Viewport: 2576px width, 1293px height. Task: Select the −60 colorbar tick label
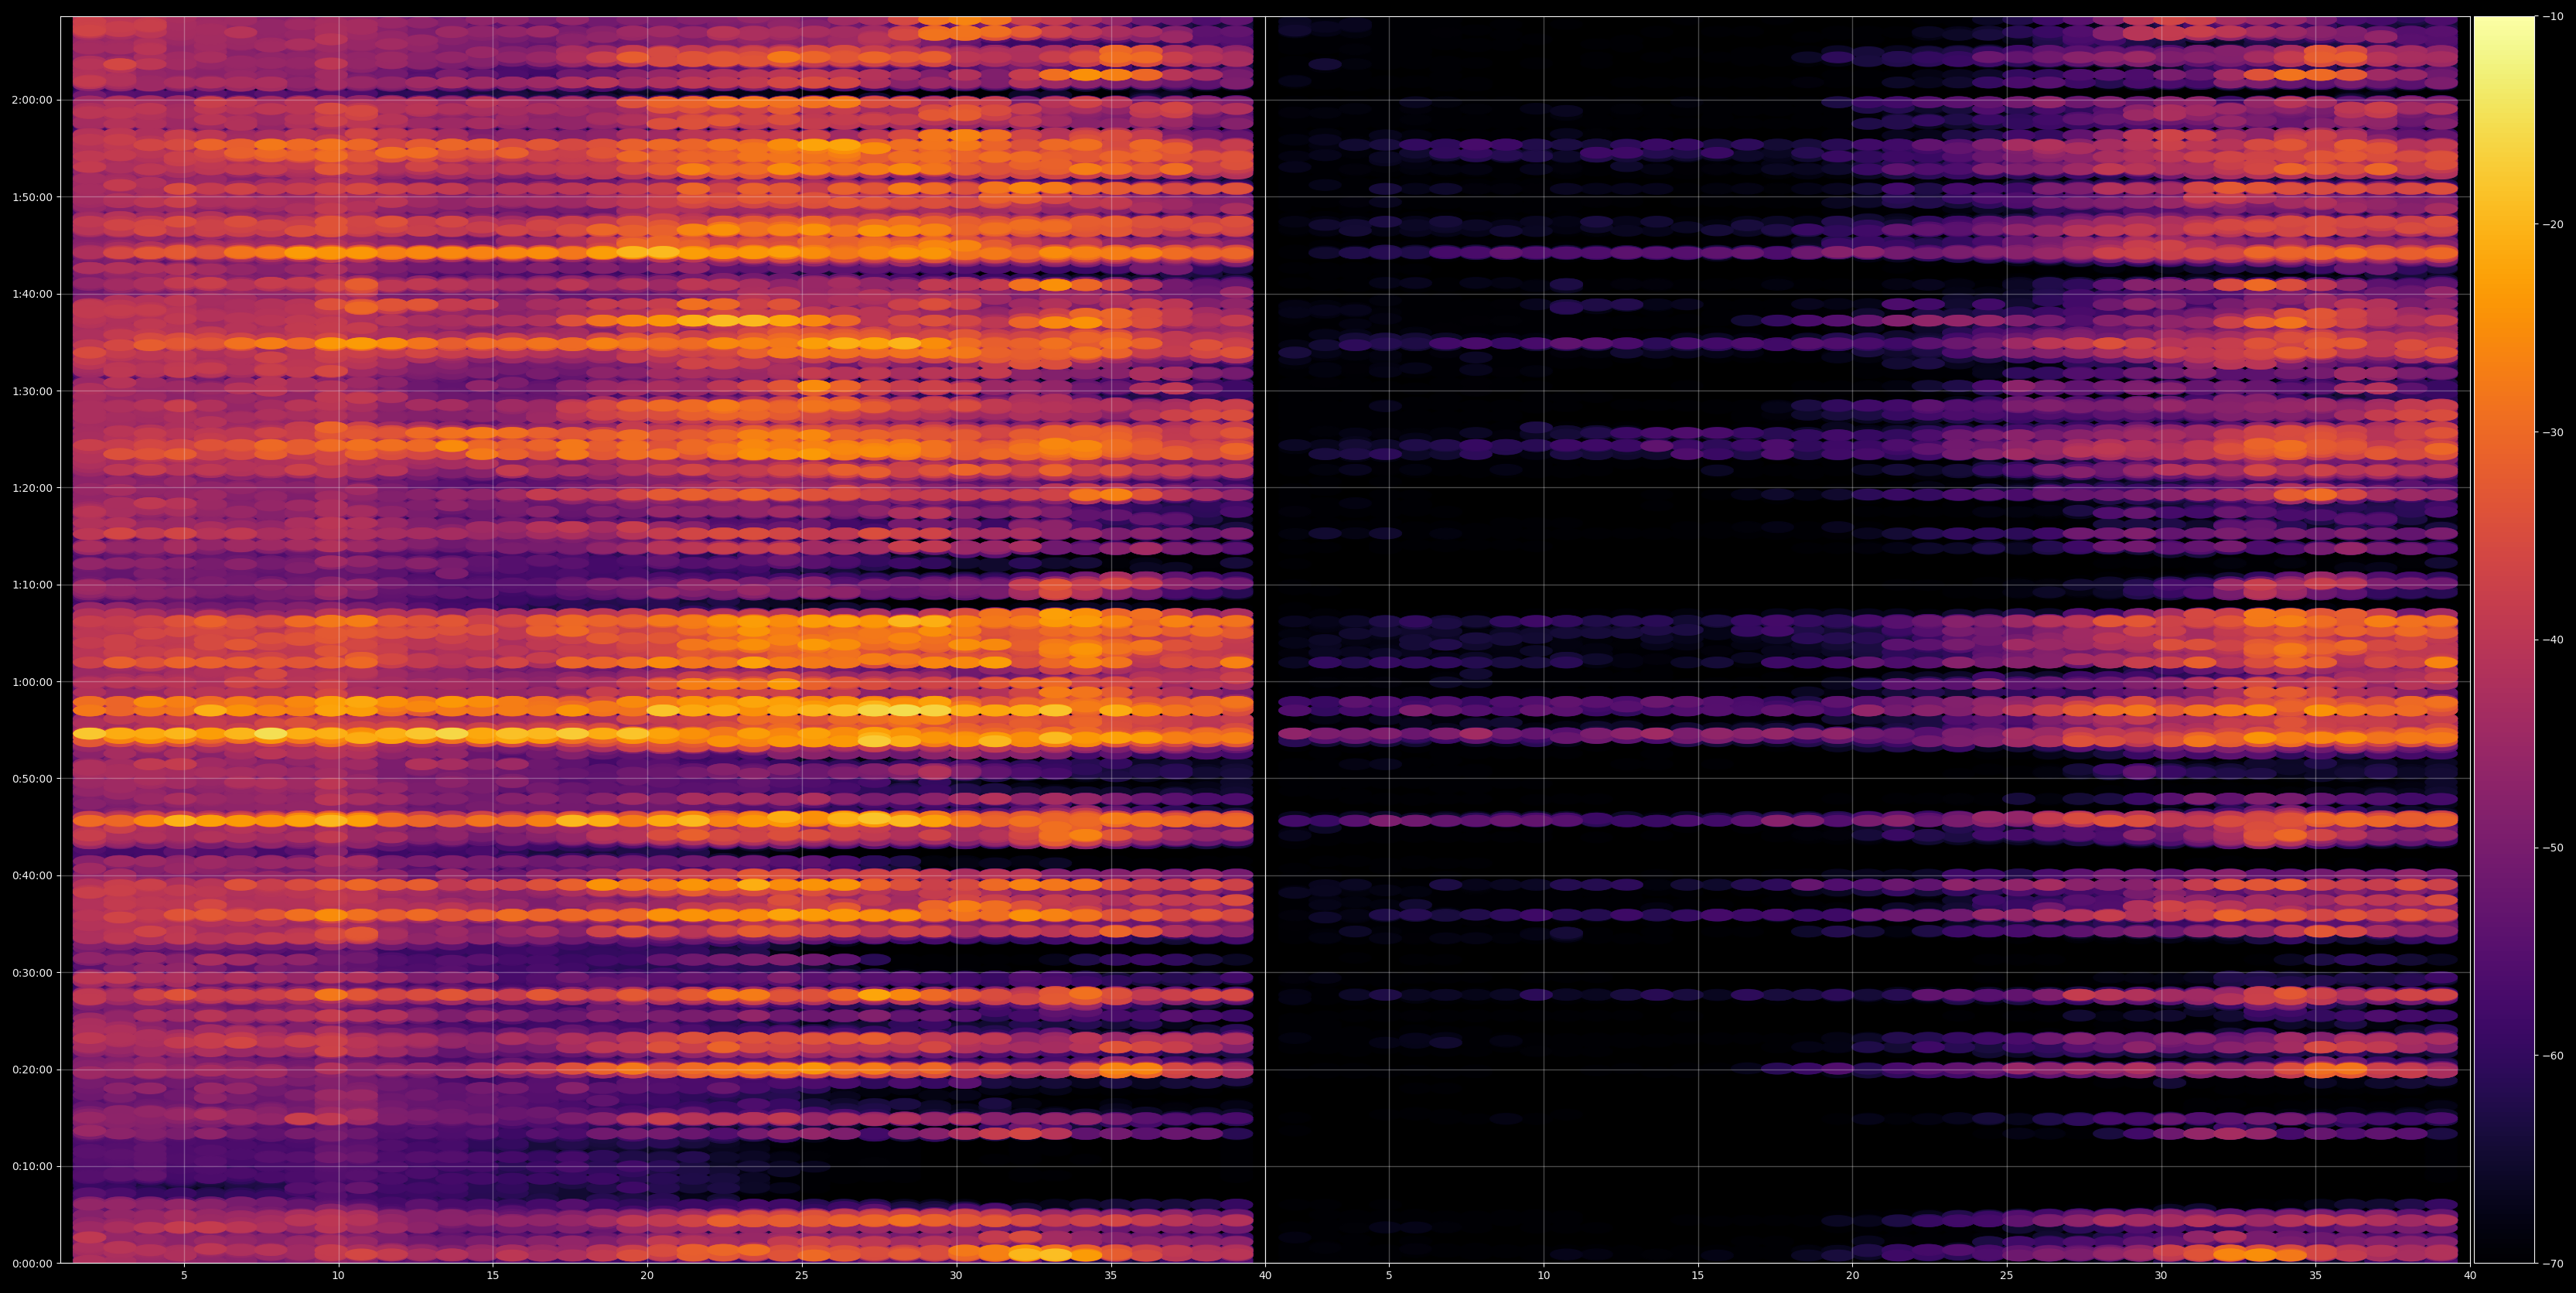coord(2553,1056)
